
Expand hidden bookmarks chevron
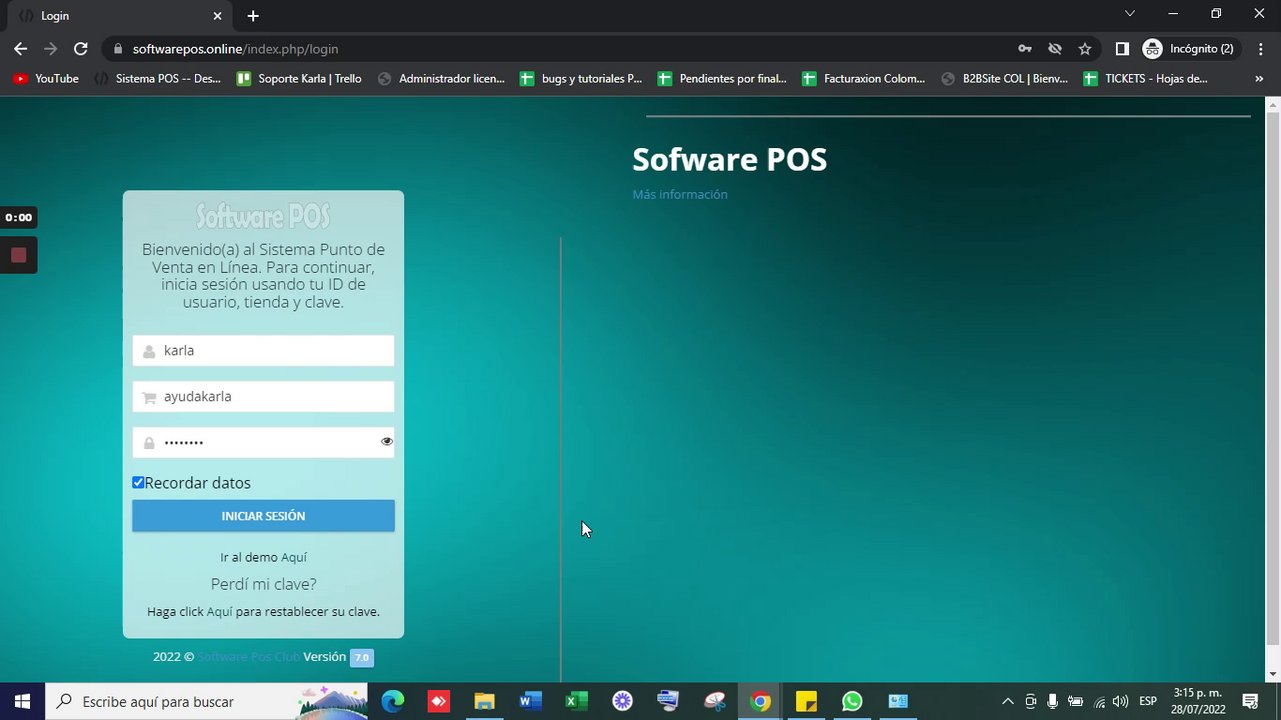coord(1259,78)
